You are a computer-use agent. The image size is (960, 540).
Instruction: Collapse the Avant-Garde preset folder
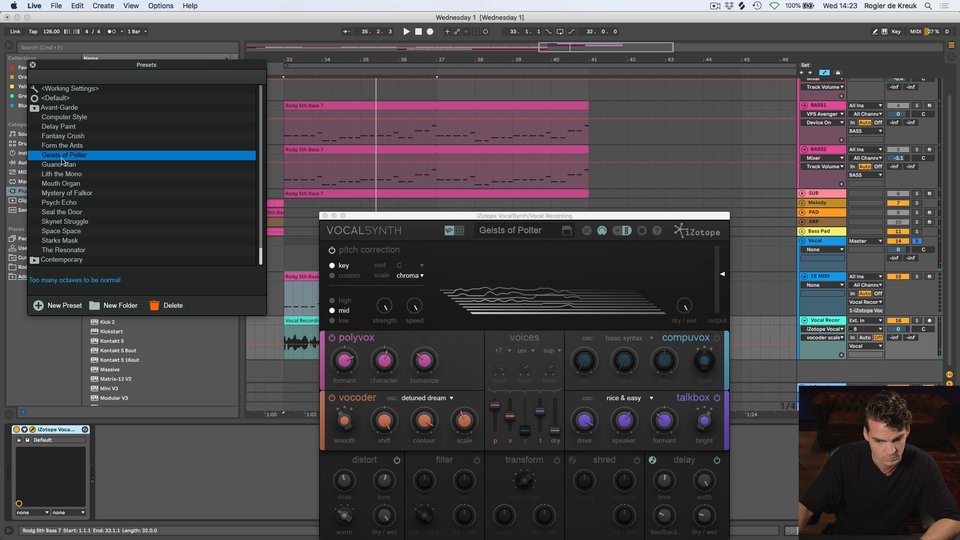pos(34,108)
